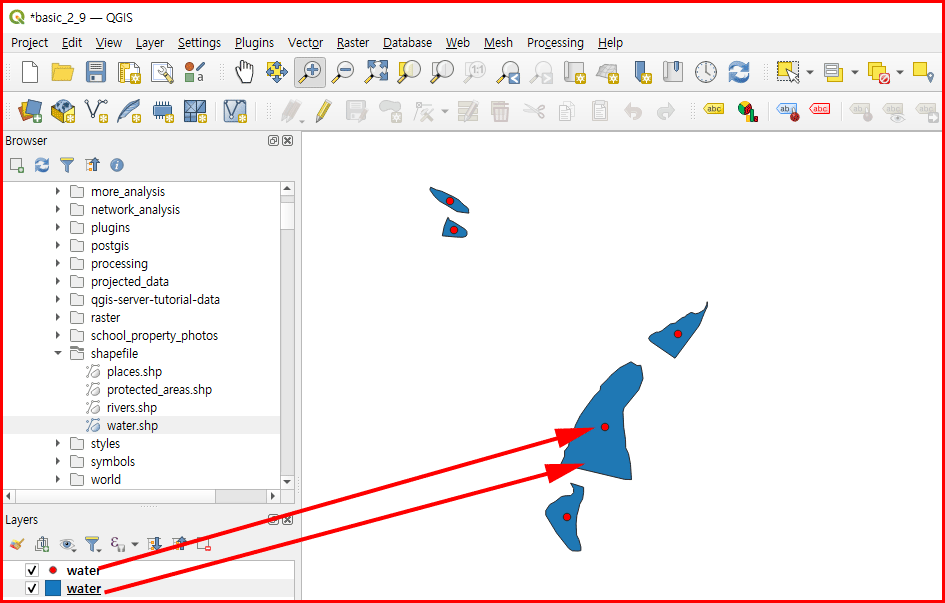This screenshot has height=603, width=945.
Task: Click Zoom to Layer icon
Action: pyautogui.click(x=442, y=72)
